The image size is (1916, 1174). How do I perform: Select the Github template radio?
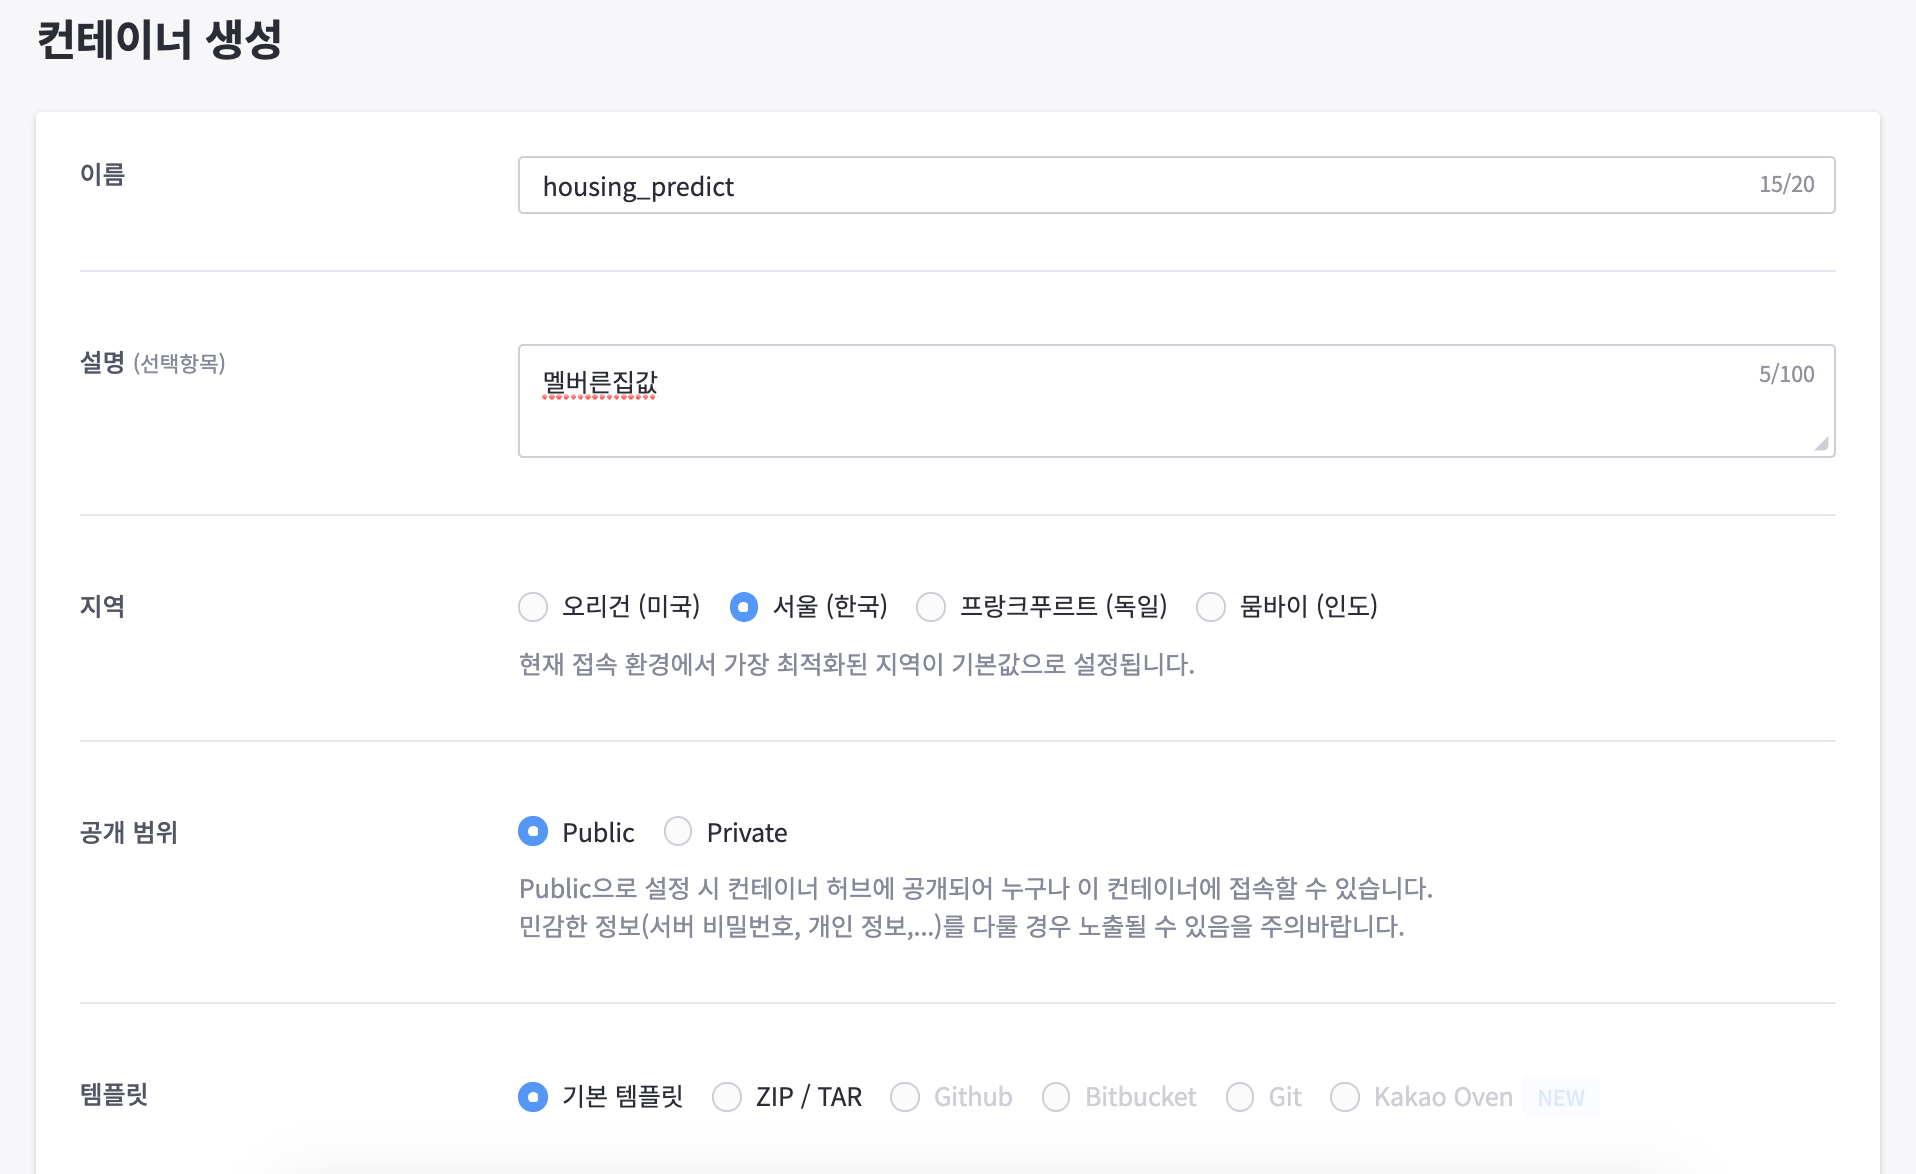905,1097
